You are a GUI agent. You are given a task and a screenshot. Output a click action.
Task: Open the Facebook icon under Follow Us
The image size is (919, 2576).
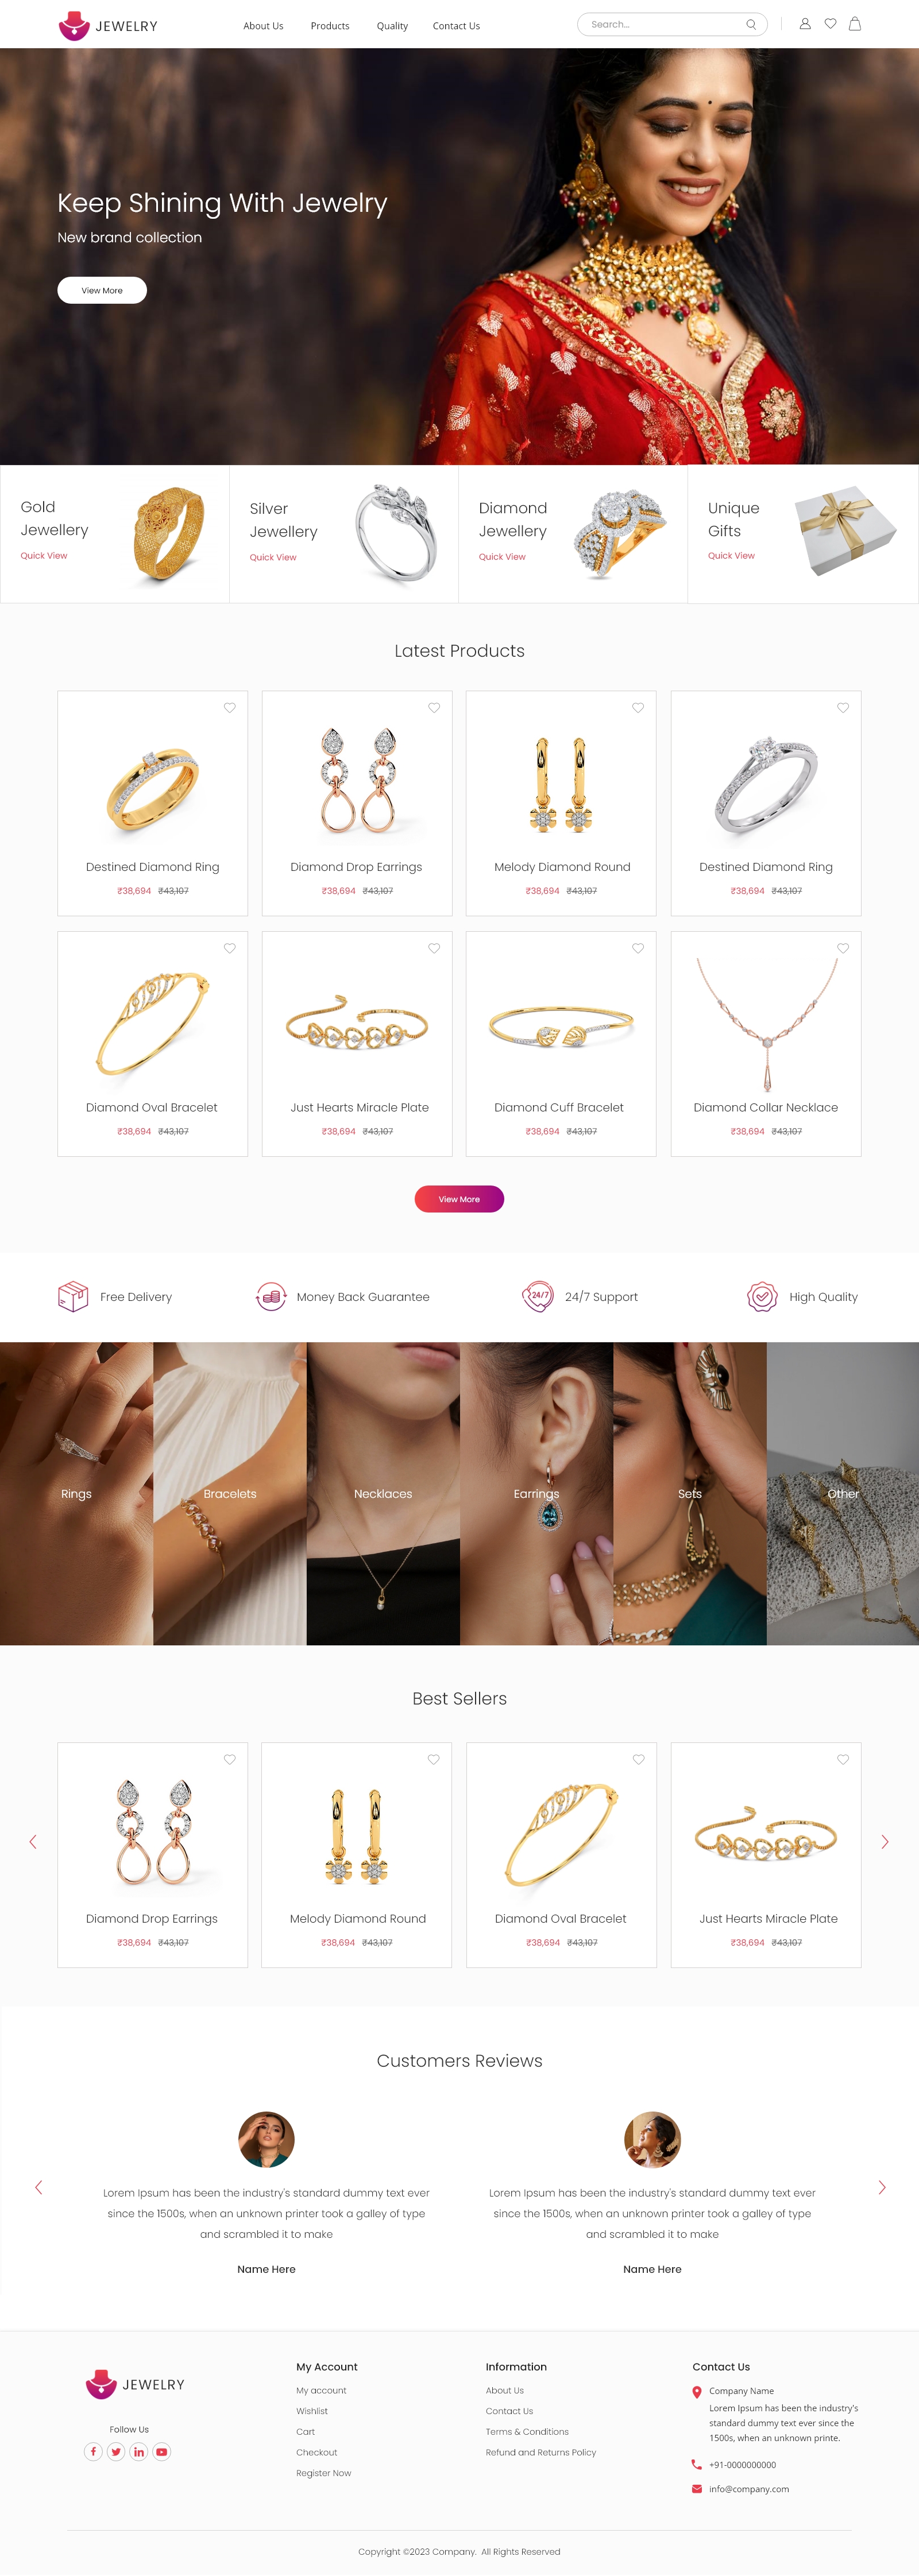[93, 2451]
